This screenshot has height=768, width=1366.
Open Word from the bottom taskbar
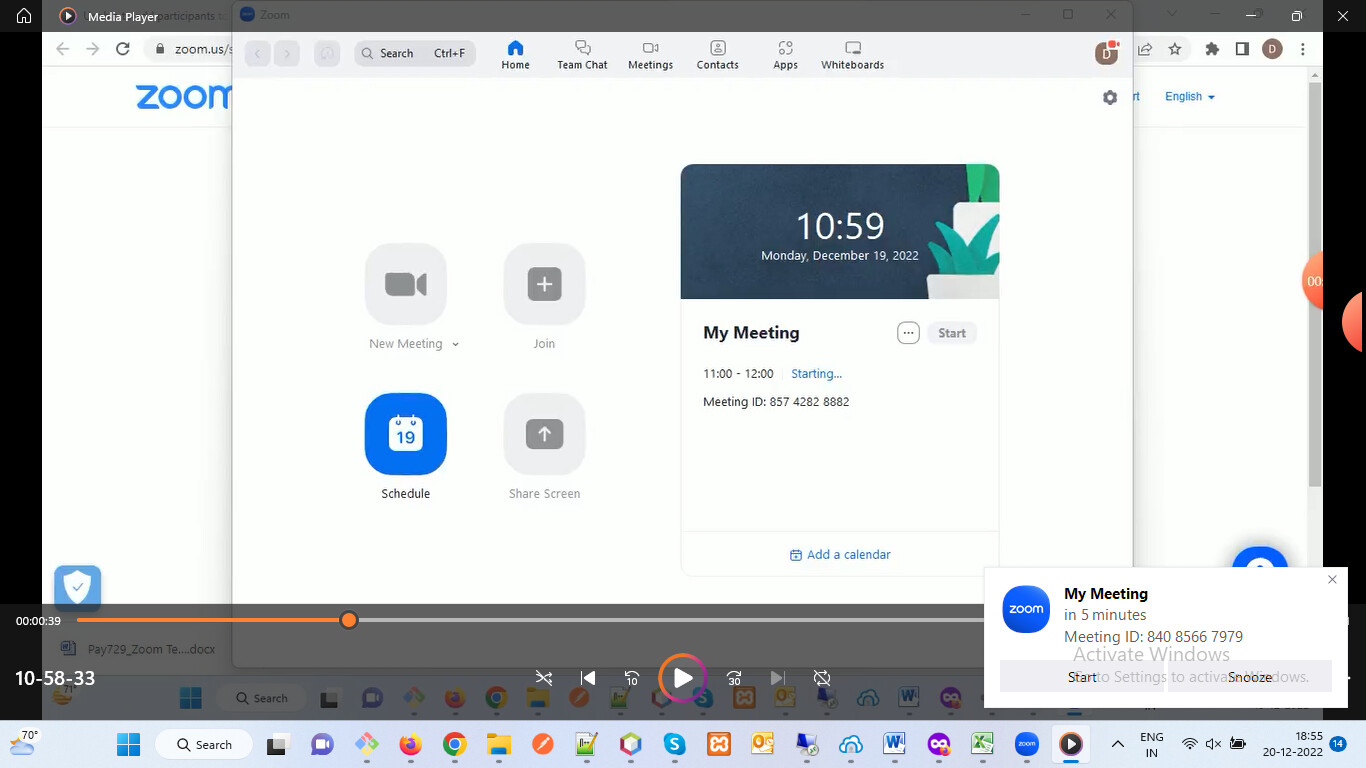[x=894, y=744]
